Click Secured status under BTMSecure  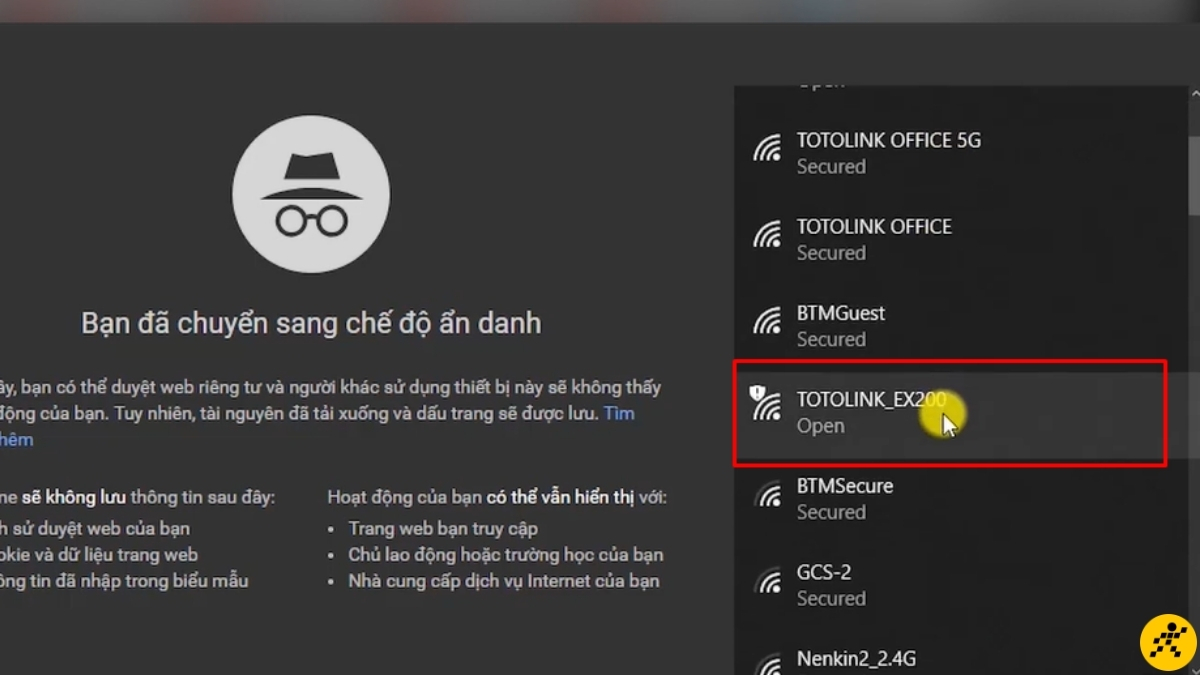coord(831,513)
